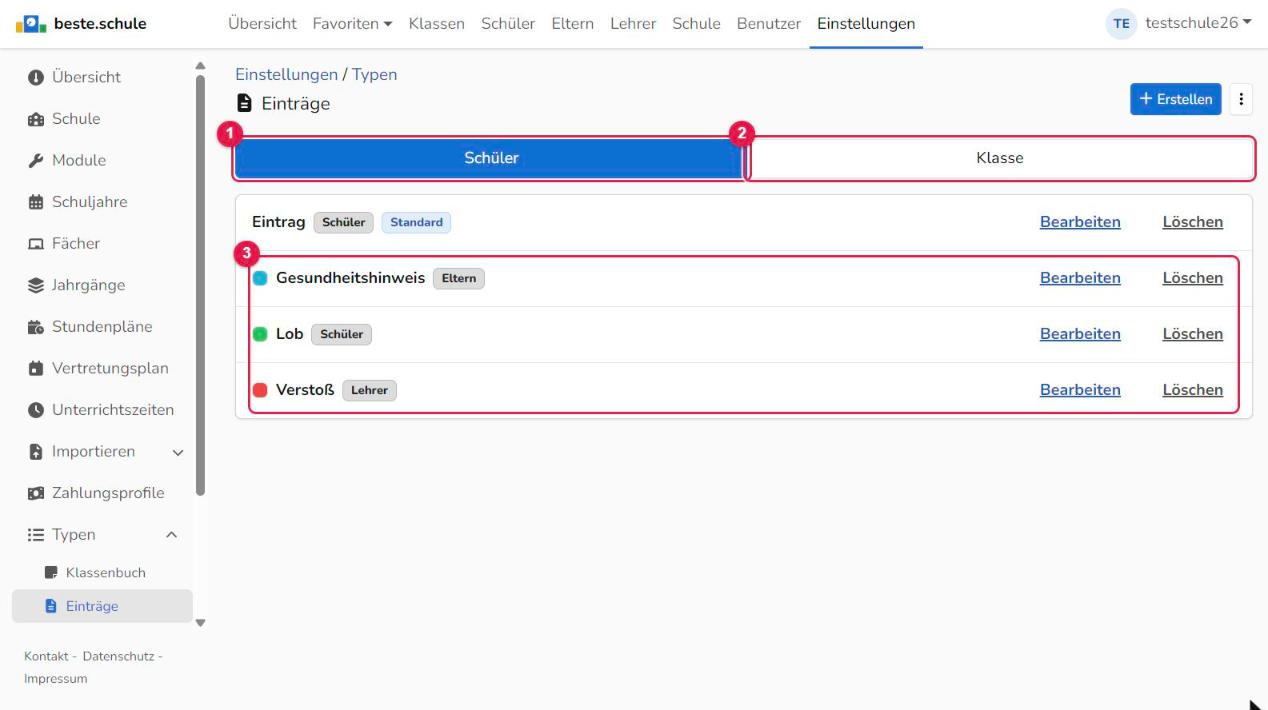The height and width of the screenshot is (710, 1268).
Task: Switch to the Benutzer tab
Action: [x=769, y=24]
